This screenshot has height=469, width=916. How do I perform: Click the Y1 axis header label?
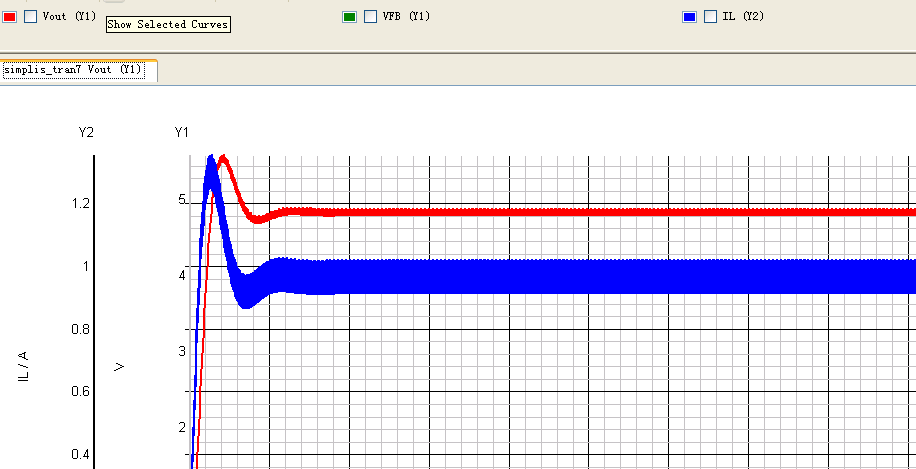181,132
